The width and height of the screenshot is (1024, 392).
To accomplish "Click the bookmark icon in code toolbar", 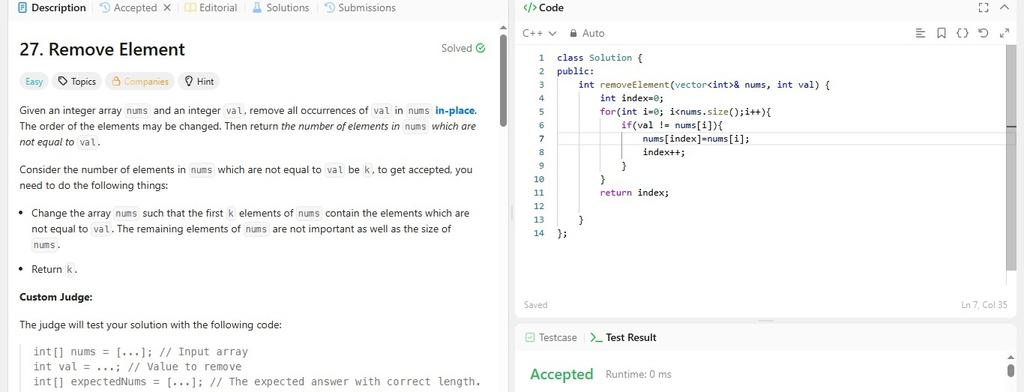I will coord(941,33).
